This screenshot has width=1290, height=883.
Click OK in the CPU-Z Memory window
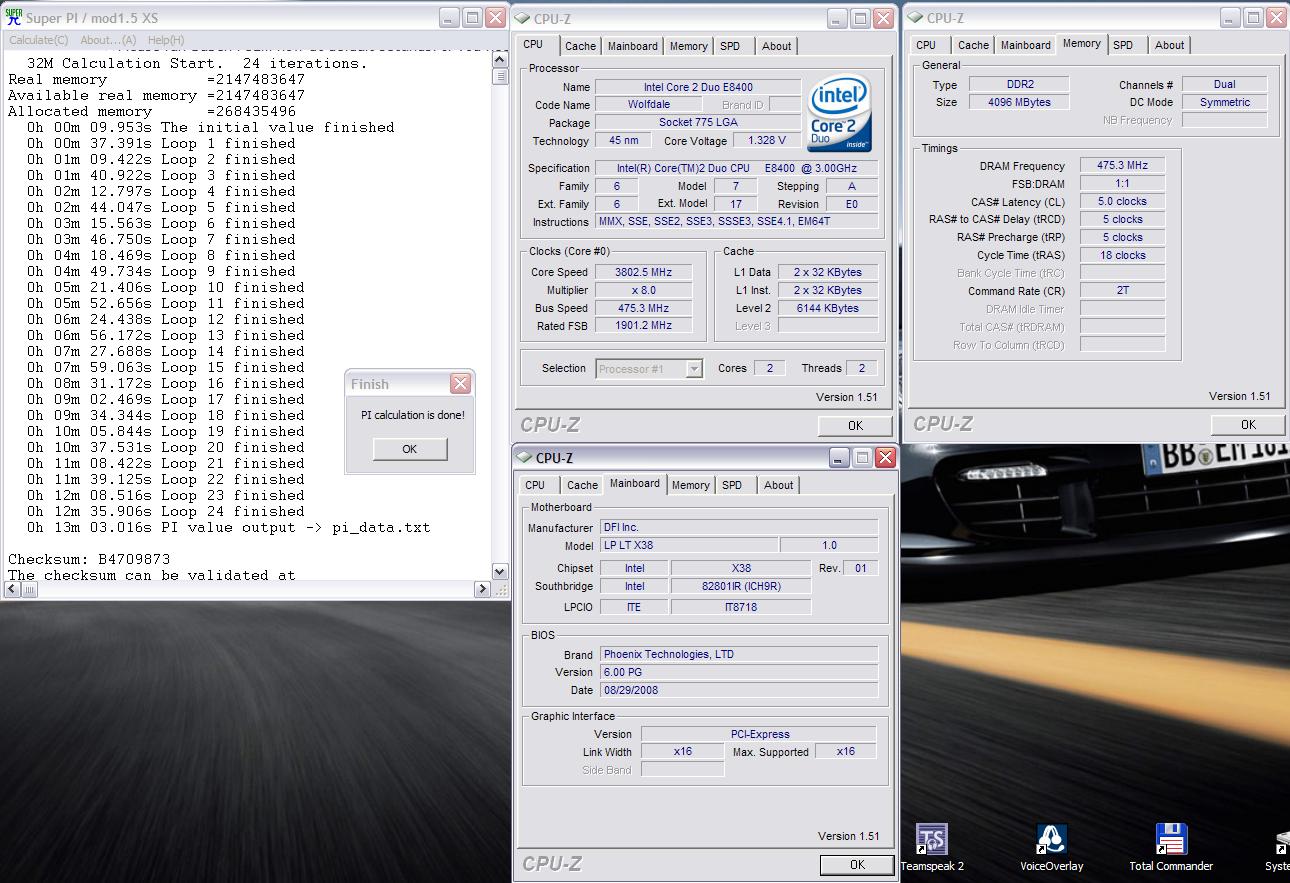(1248, 424)
